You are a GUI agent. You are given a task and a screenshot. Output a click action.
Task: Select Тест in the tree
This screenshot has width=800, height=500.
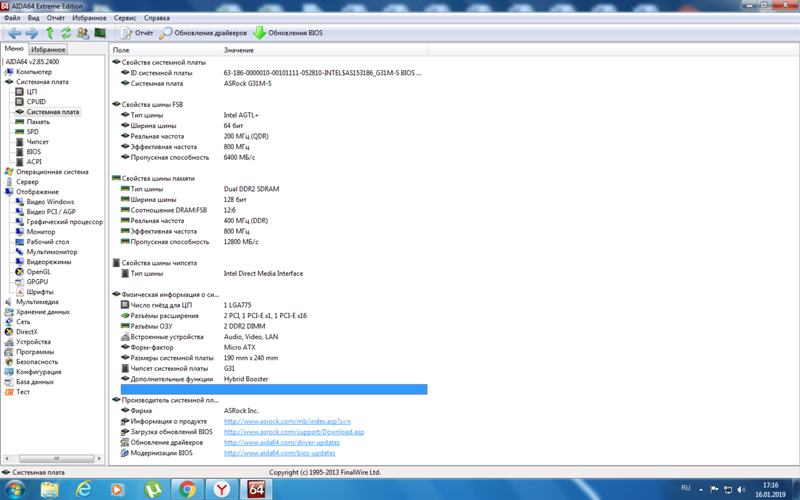(23, 392)
